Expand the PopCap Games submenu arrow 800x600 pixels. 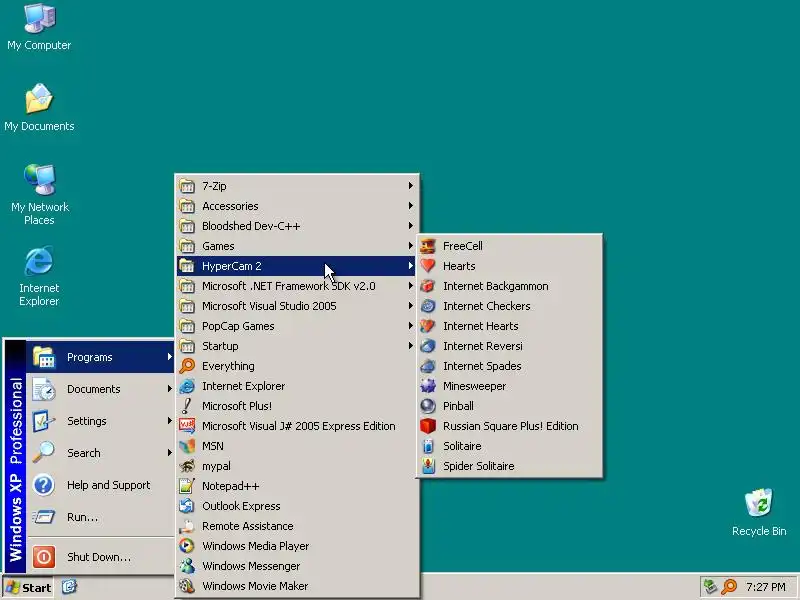point(410,326)
